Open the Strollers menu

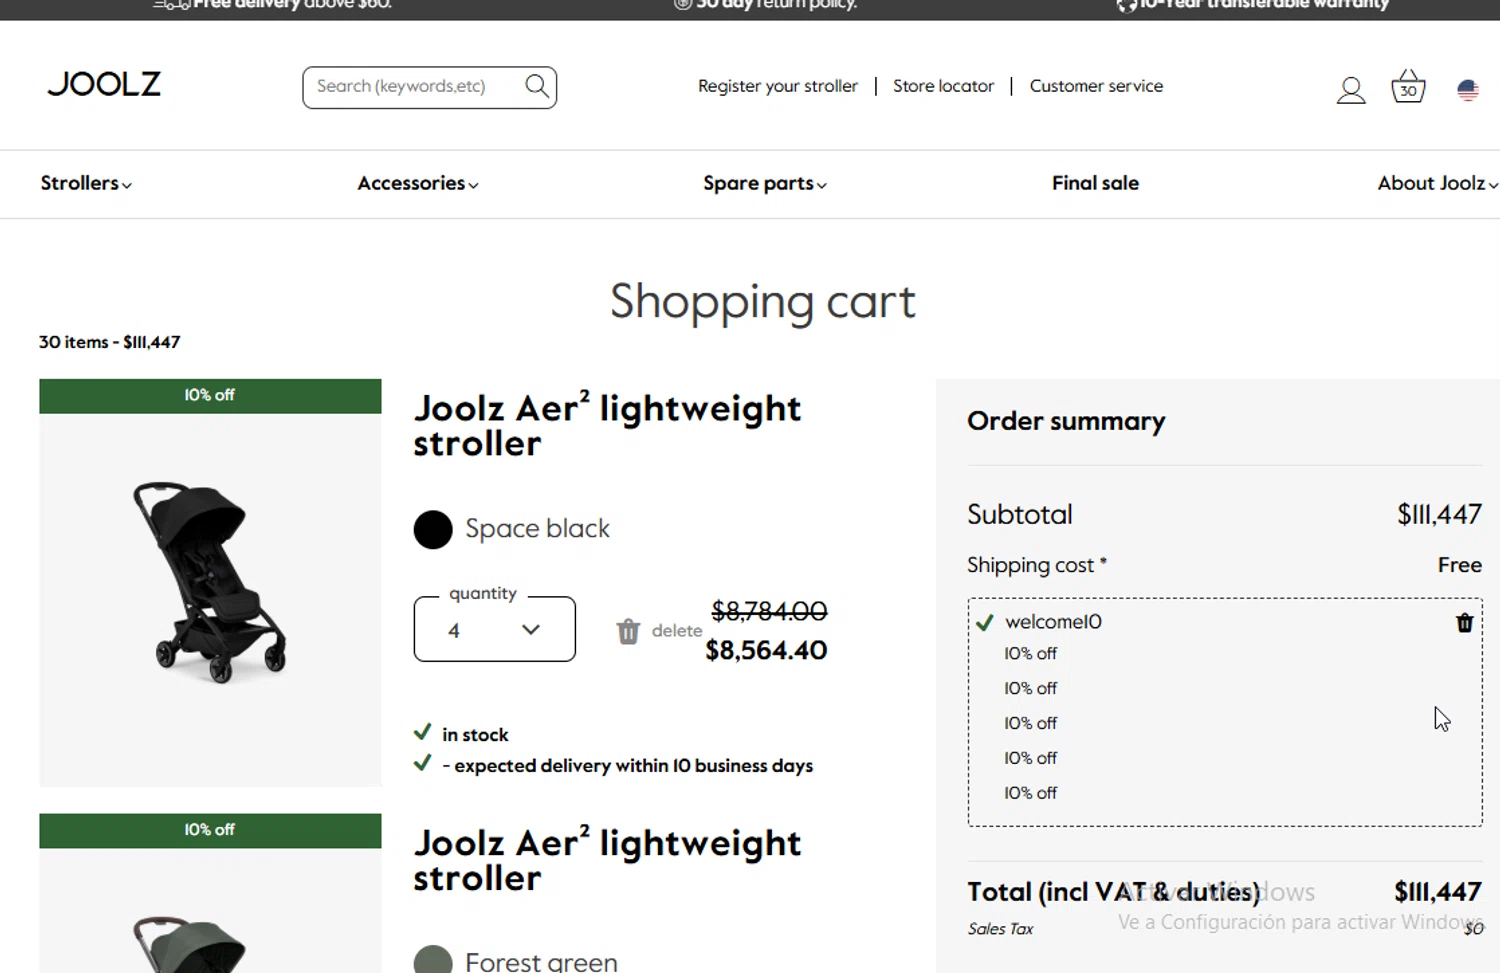coord(86,183)
